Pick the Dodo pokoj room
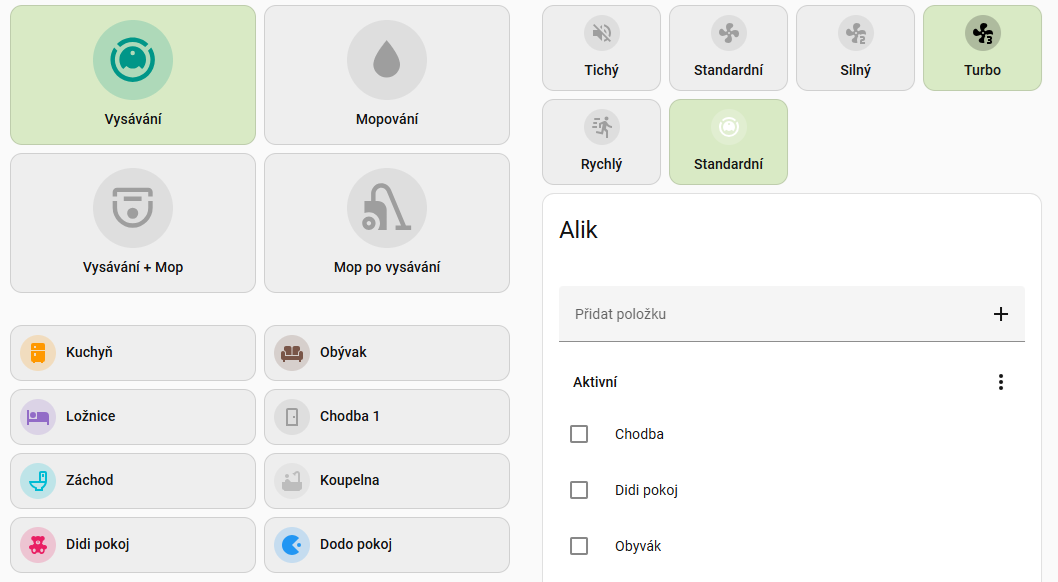1058x582 pixels. pos(387,545)
